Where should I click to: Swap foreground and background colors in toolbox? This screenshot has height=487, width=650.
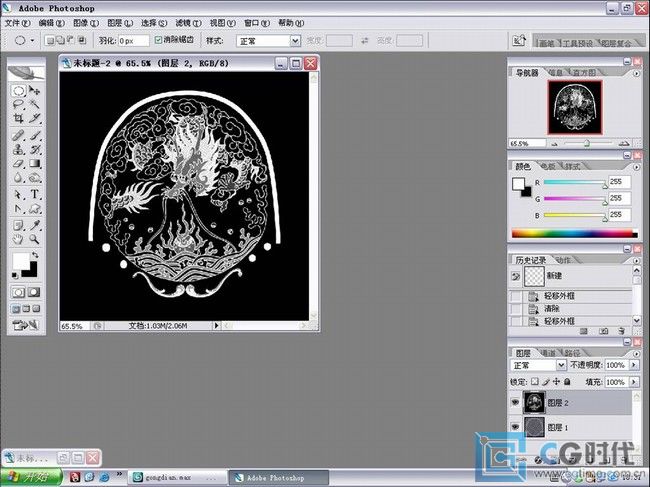(35, 254)
